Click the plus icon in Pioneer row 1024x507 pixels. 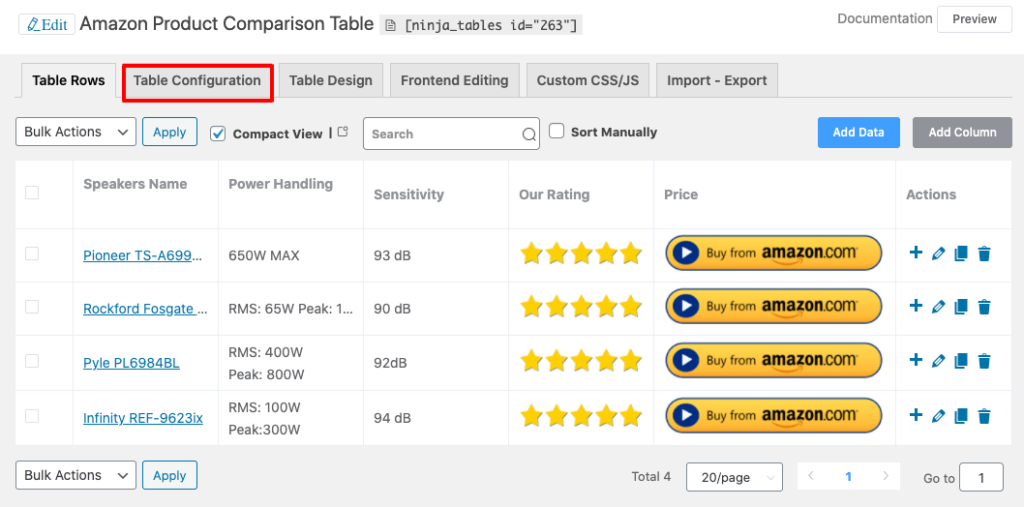(915, 253)
